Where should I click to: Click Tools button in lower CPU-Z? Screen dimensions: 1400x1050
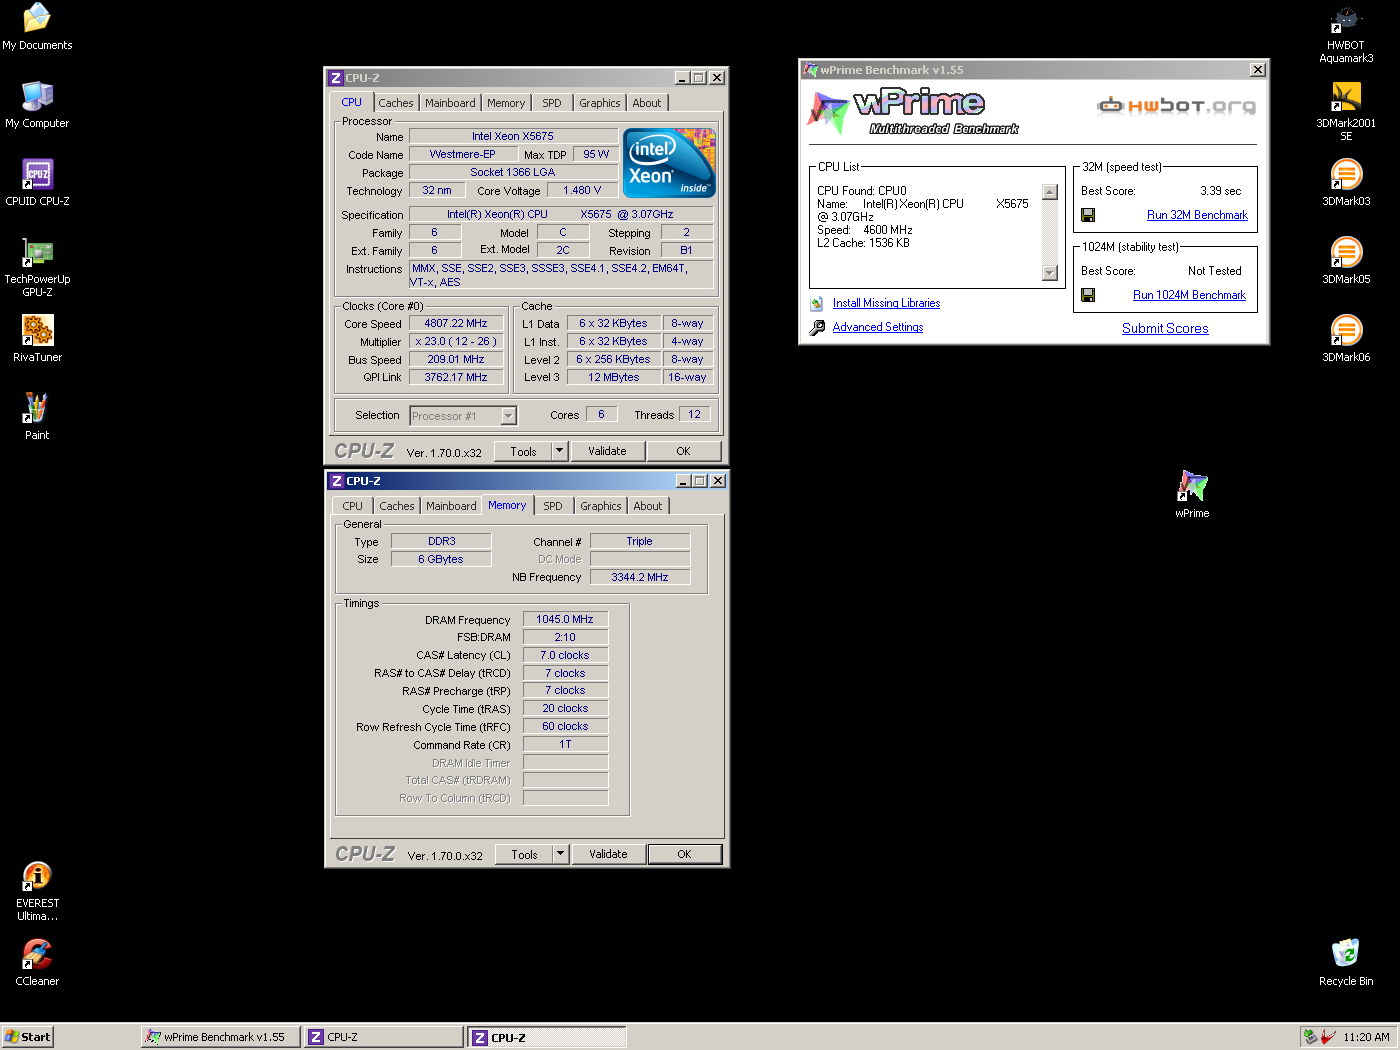click(524, 854)
